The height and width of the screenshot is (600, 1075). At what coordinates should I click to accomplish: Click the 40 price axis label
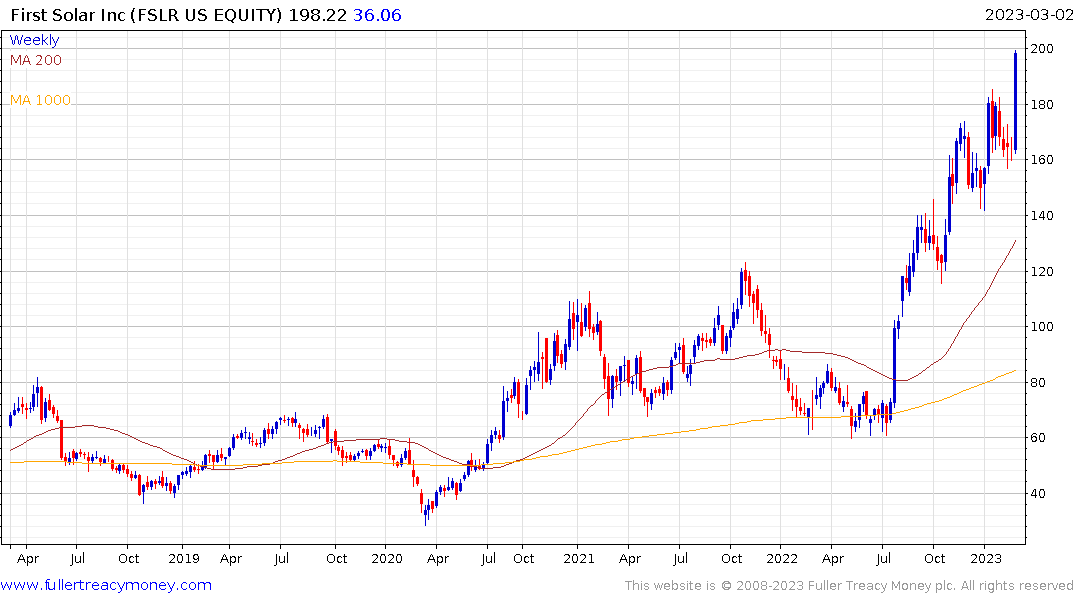point(1038,494)
